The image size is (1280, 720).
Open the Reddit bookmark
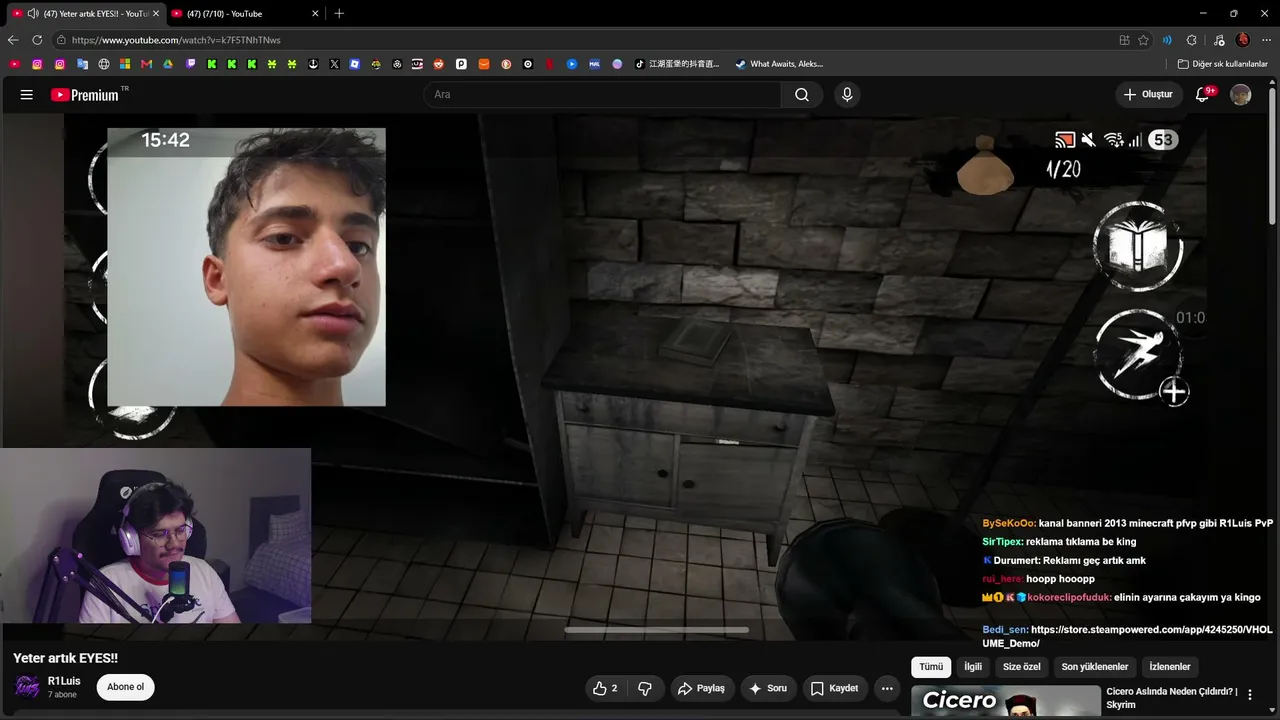438,64
